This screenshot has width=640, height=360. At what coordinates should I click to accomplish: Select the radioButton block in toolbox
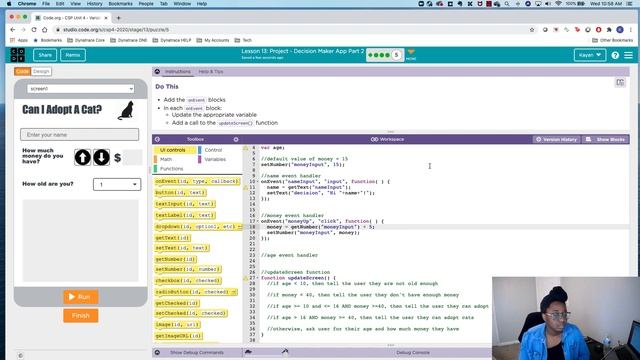tap(196, 292)
